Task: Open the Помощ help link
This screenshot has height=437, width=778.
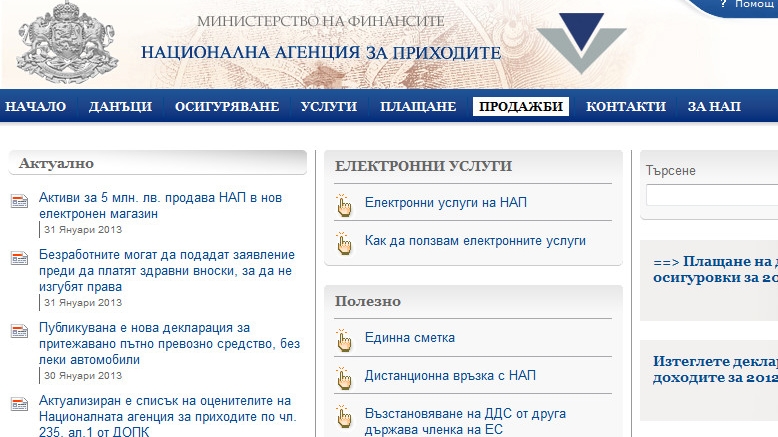Action: coord(756,4)
